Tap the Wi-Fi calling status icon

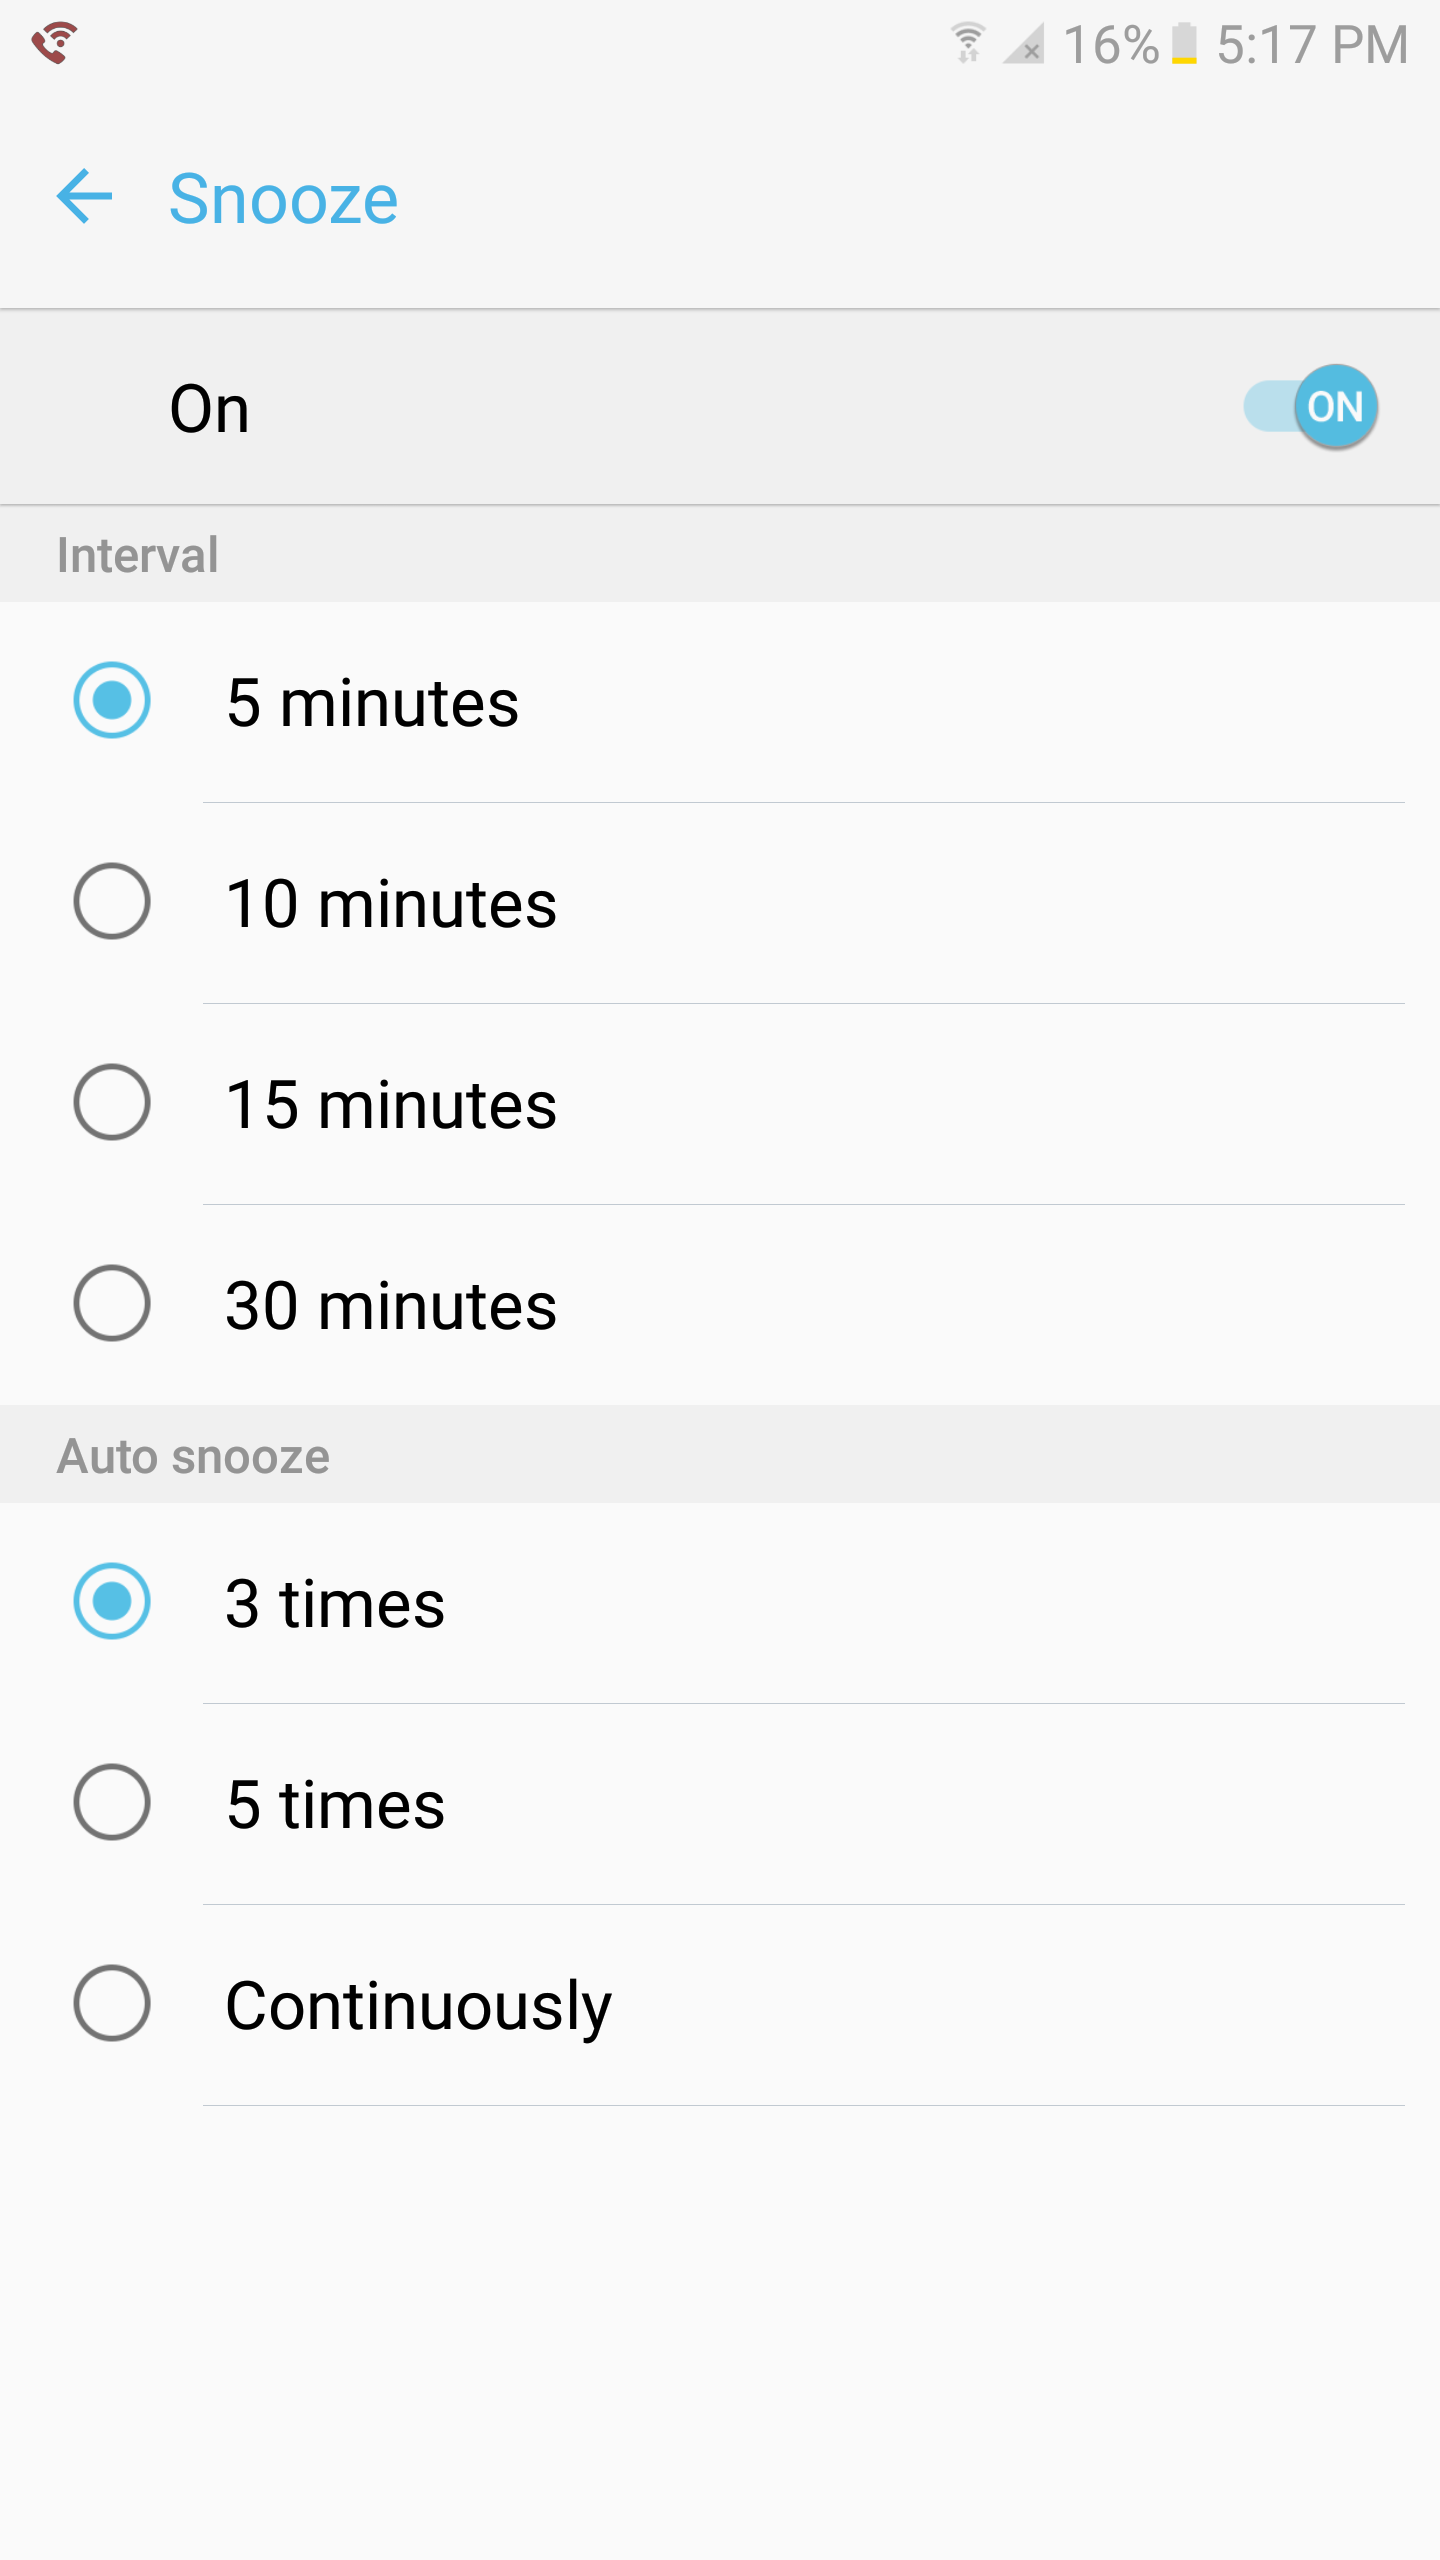pyautogui.click(x=54, y=43)
